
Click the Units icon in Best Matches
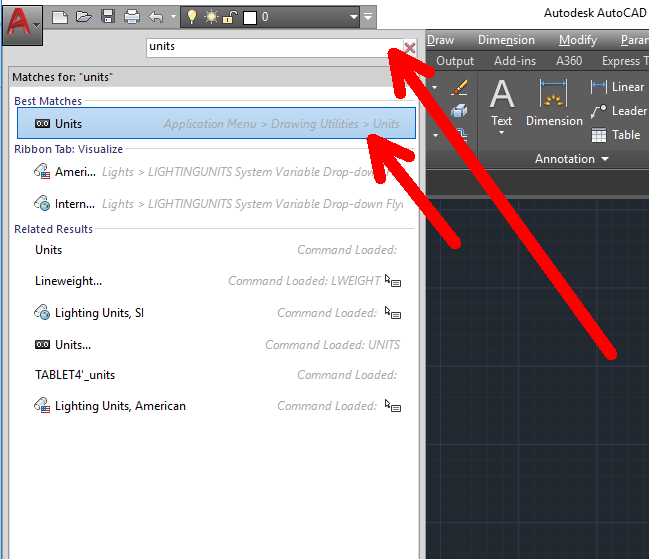(42, 124)
